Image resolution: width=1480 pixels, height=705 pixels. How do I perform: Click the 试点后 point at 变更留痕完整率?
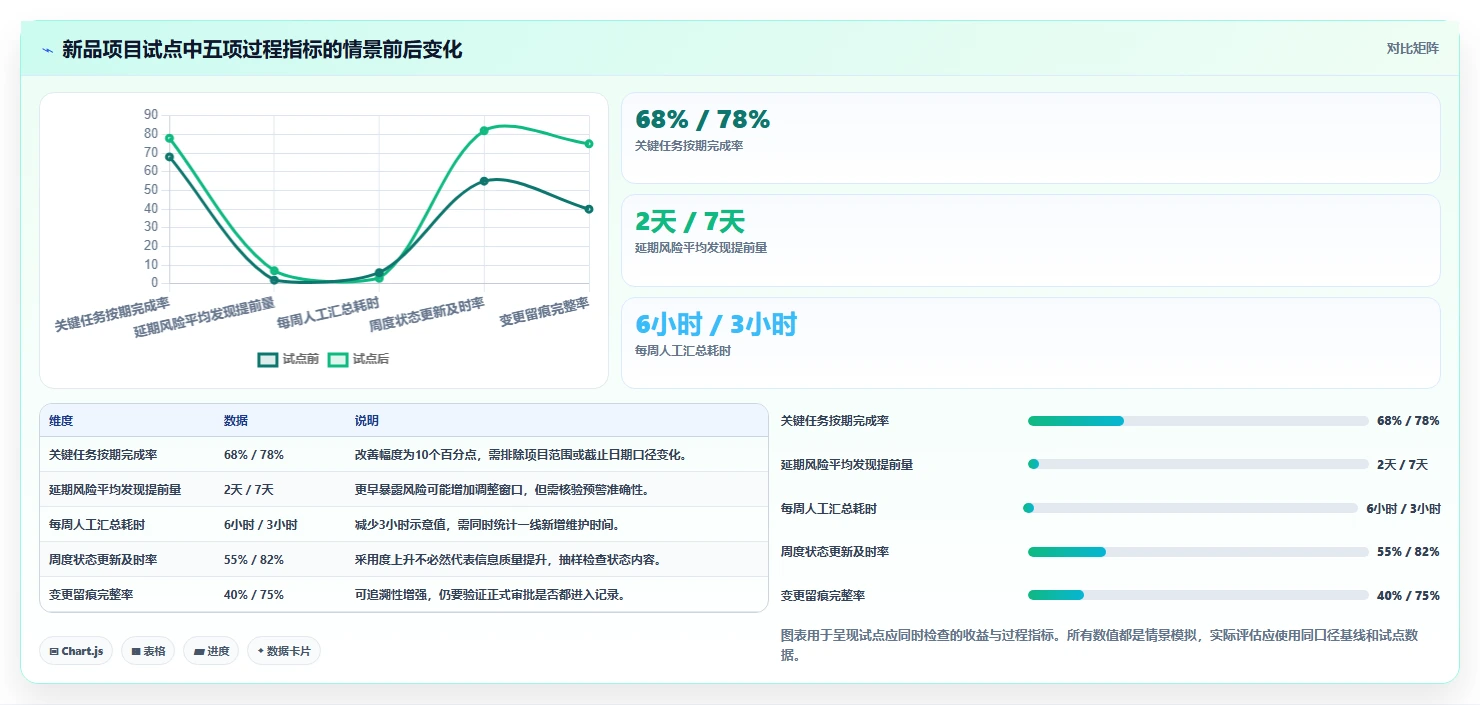click(589, 144)
